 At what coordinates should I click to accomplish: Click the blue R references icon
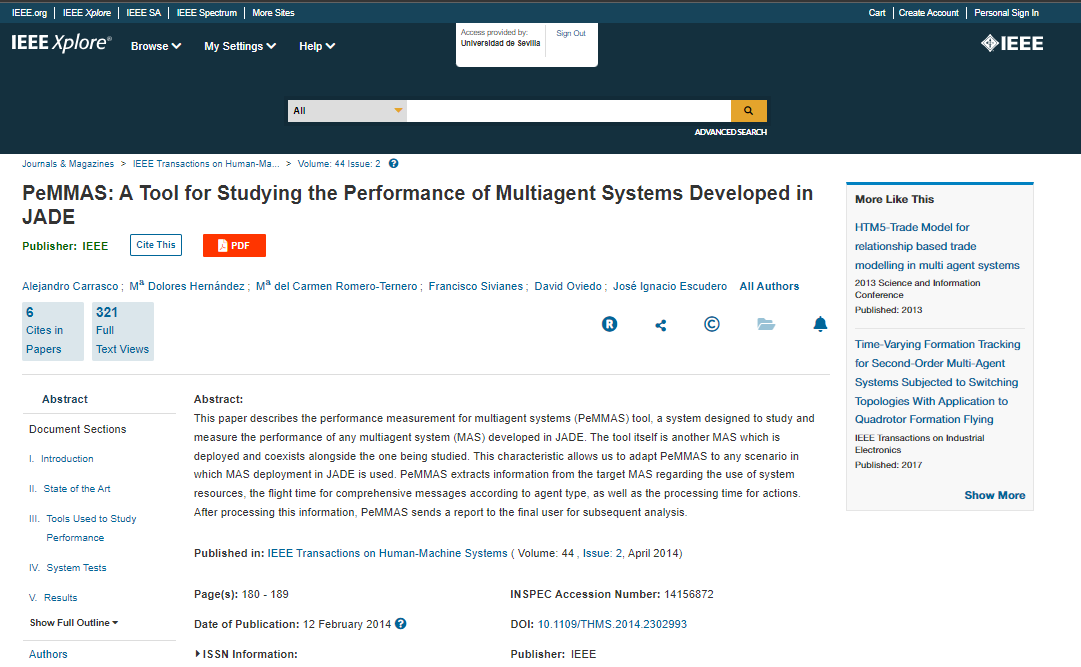pyautogui.click(x=609, y=324)
